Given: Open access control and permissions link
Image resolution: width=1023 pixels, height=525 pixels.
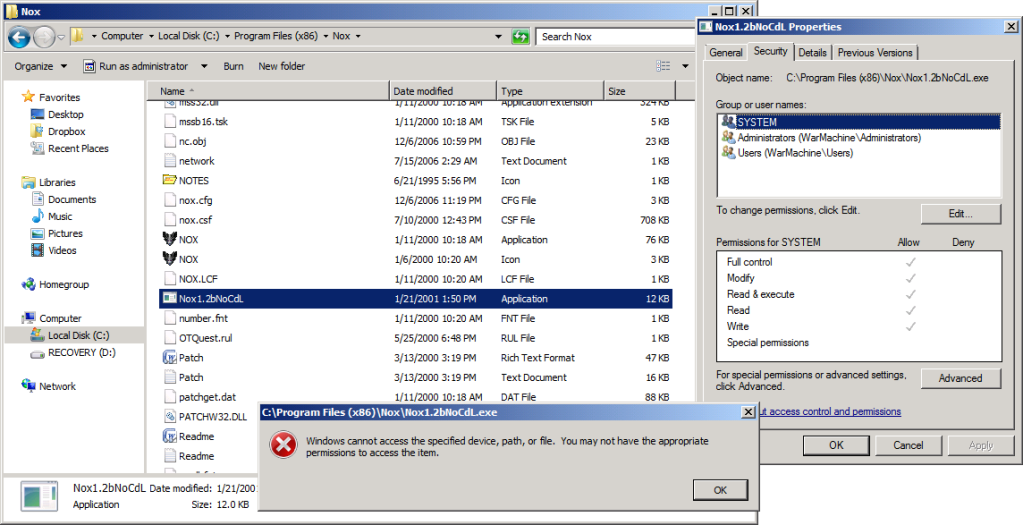Looking at the screenshot, I should [830, 412].
